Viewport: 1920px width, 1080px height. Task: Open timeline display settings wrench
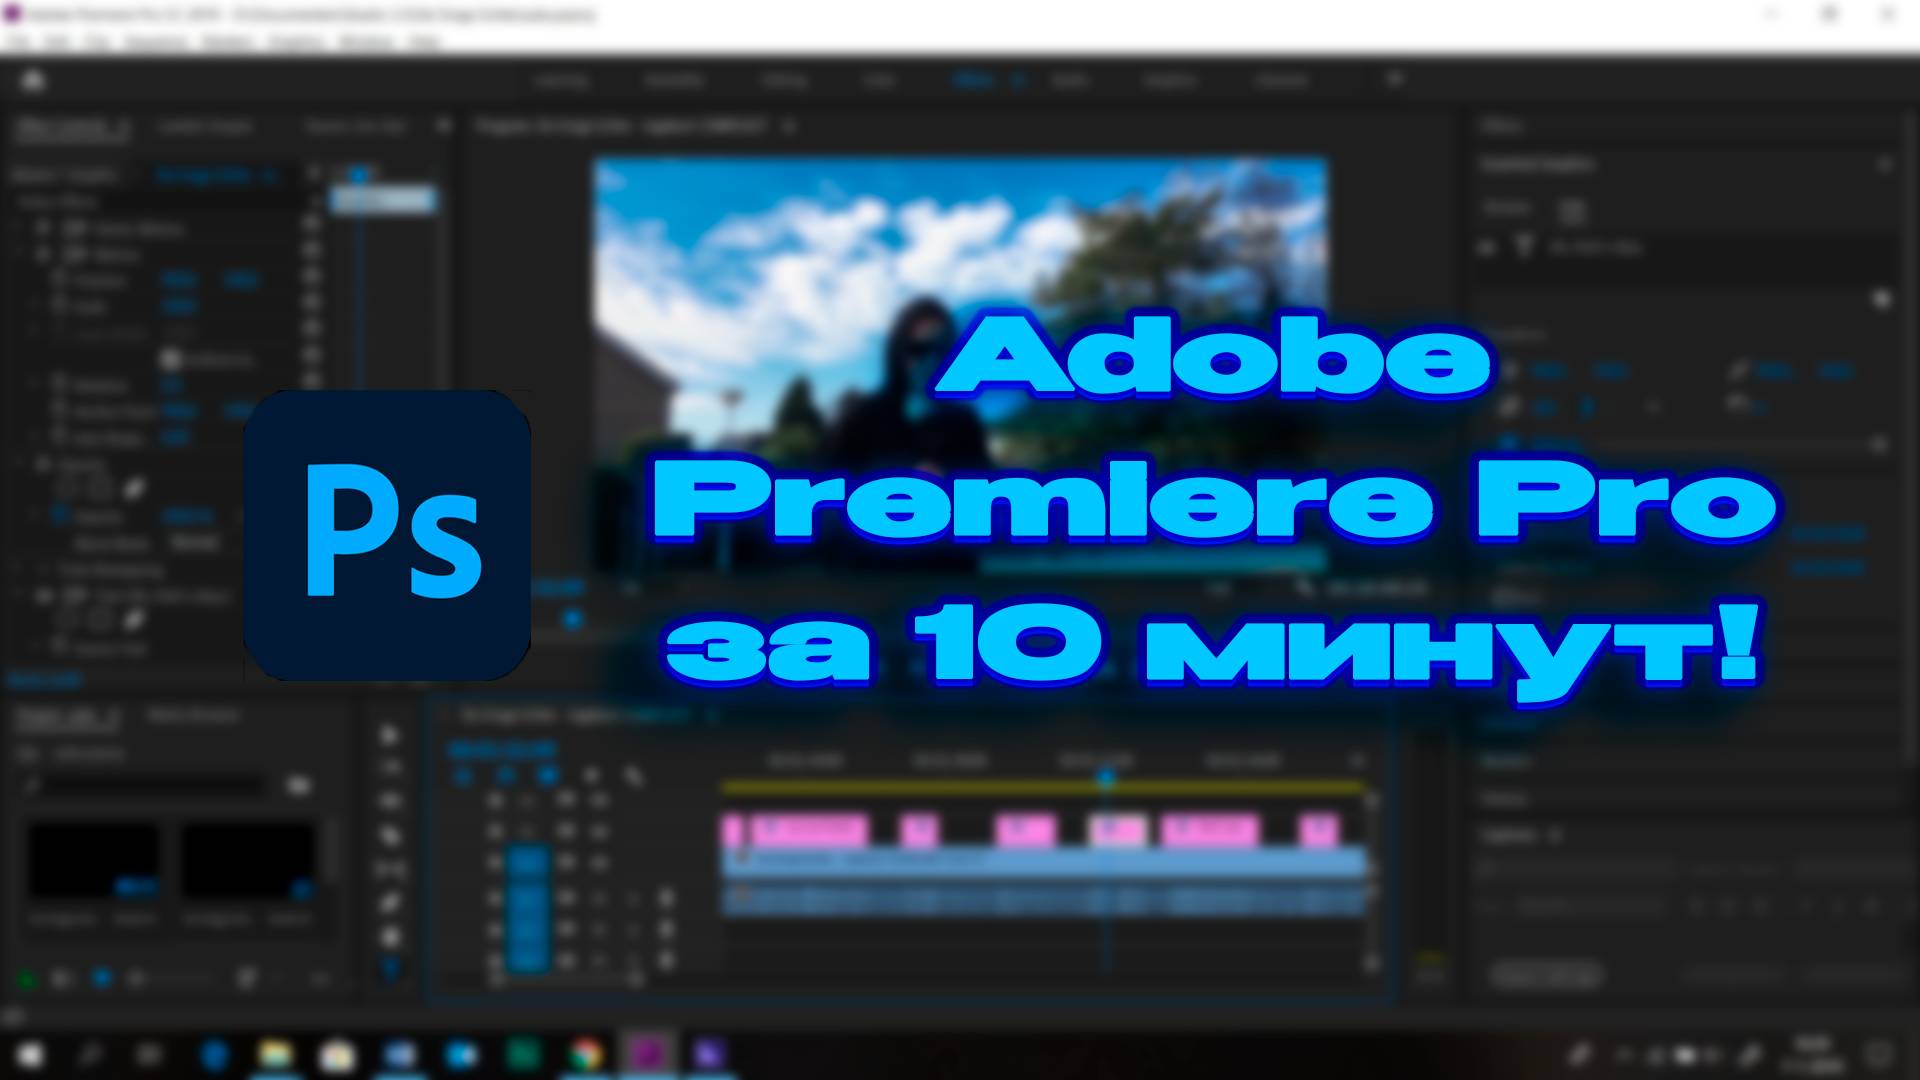point(633,775)
